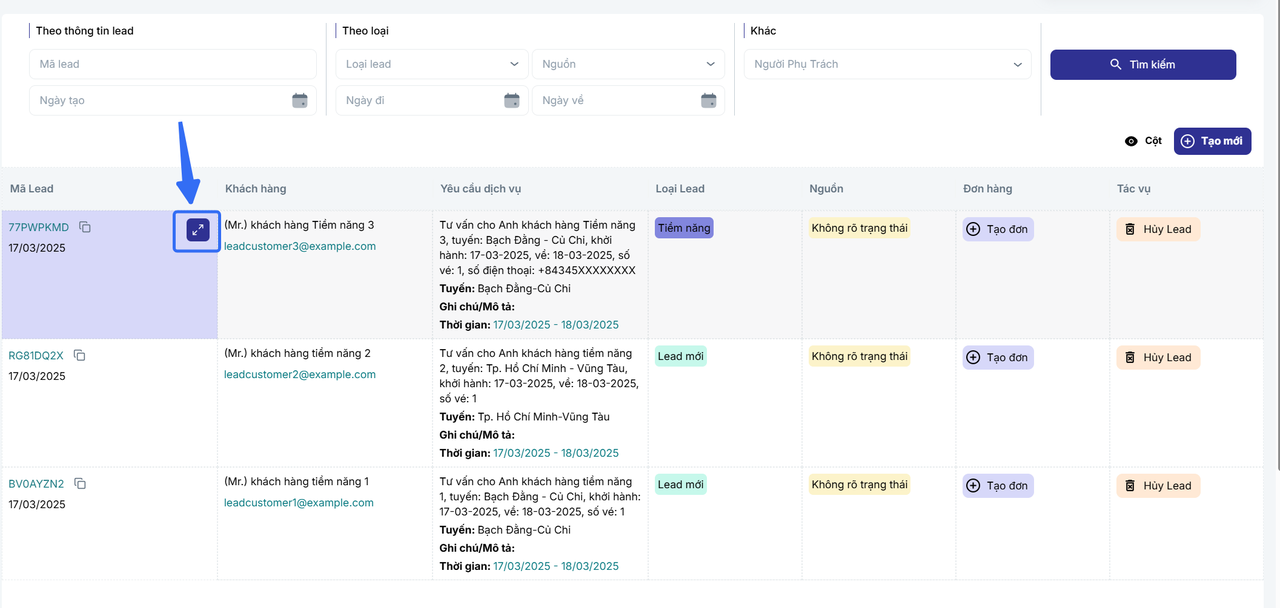Click the Tạo mới button
The width and height of the screenshot is (1280, 608).
pyautogui.click(x=1212, y=141)
